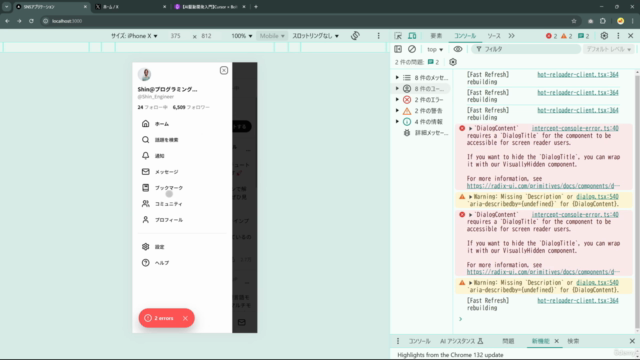
Task: Close the 新機能 drawer tab
Action: pyautogui.click(x=556, y=341)
